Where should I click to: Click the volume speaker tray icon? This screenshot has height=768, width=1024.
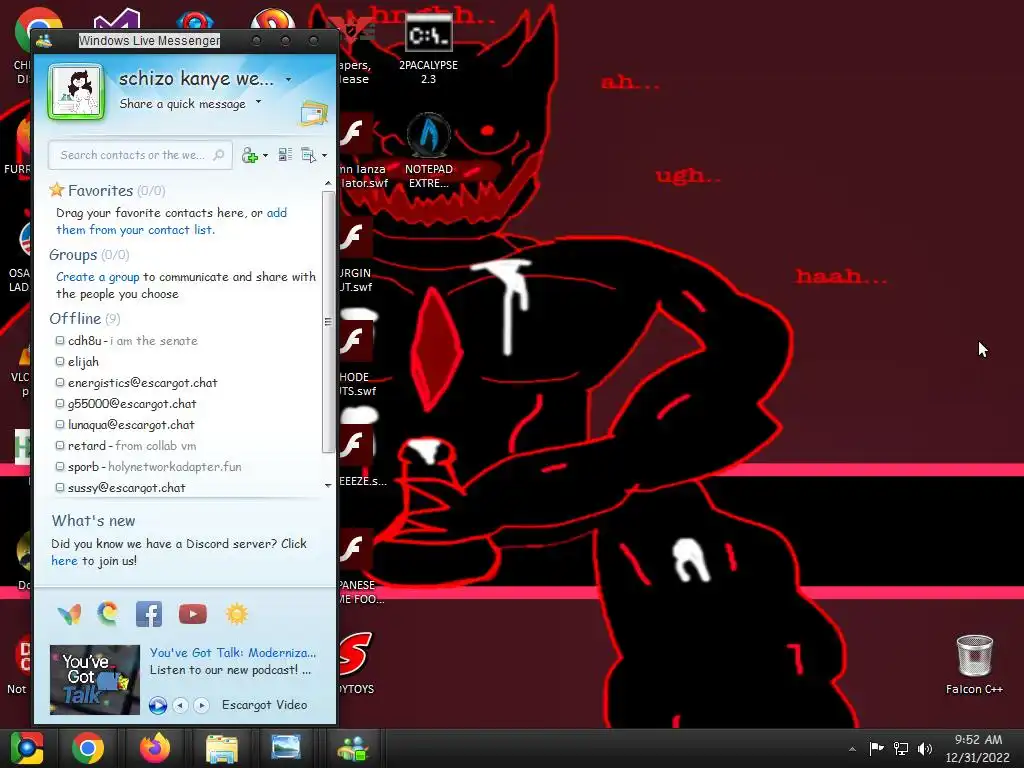(x=925, y=748)
